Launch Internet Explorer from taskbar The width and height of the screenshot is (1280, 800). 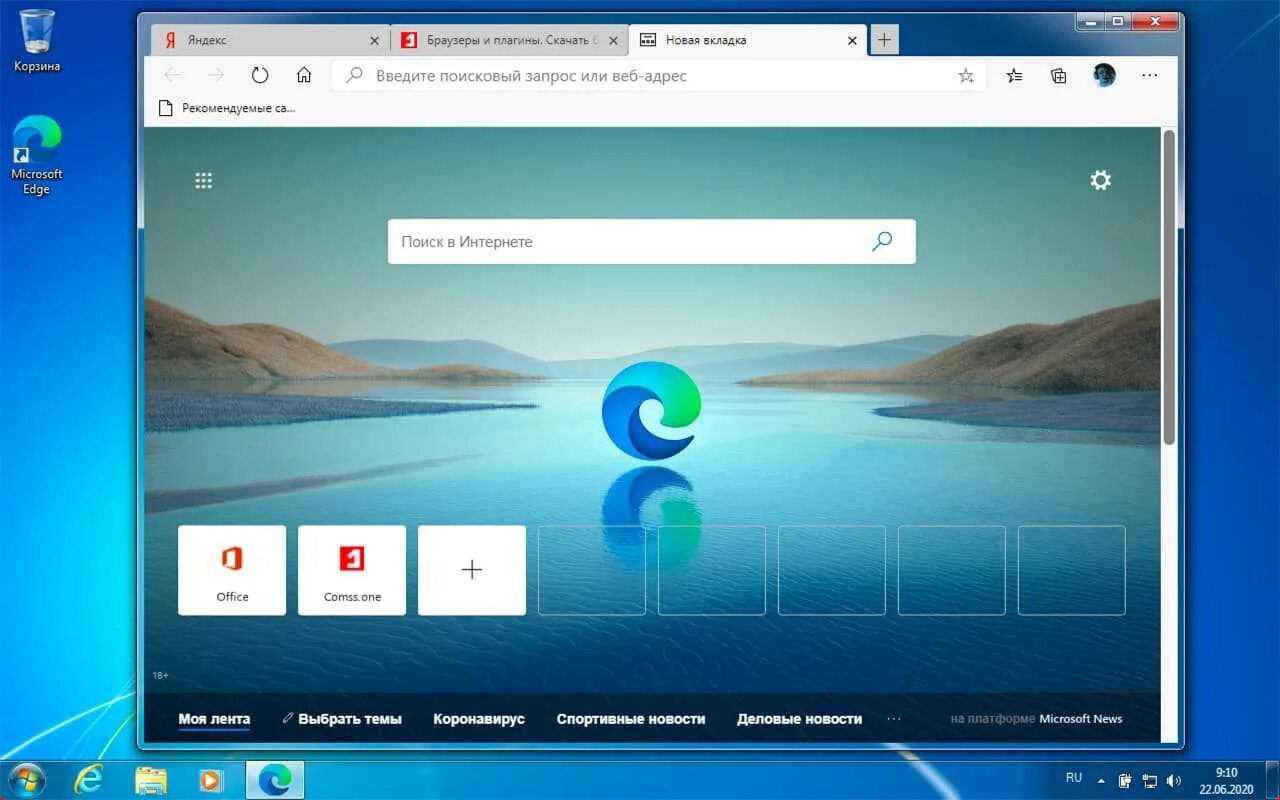tap(90, 779)
